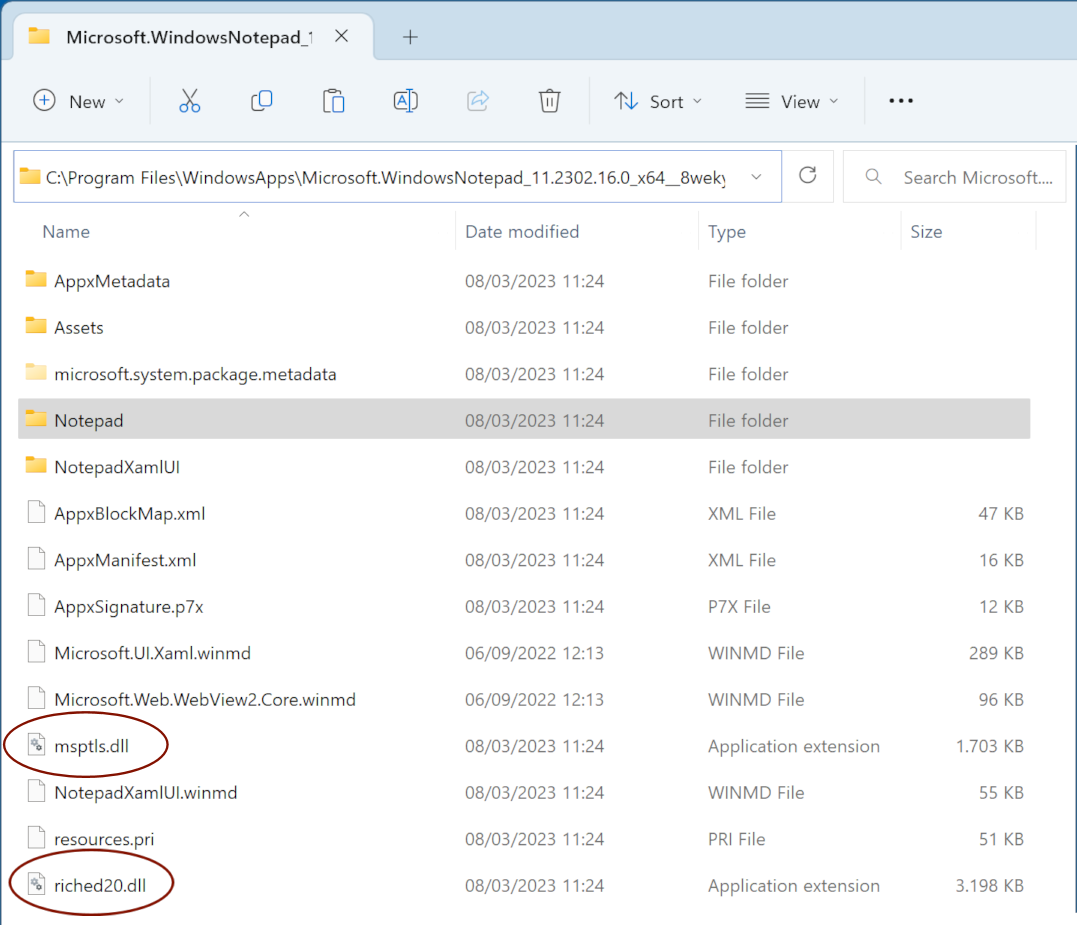This screenshot has width=1077, height=925.
Task: Open the New dropdown menu
Action: [79, 102]
